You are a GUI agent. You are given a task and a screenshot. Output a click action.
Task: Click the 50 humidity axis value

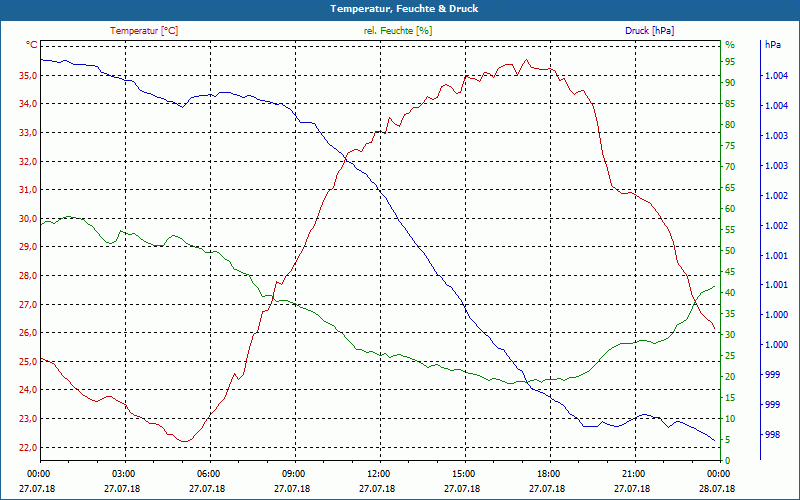point(730,251)
